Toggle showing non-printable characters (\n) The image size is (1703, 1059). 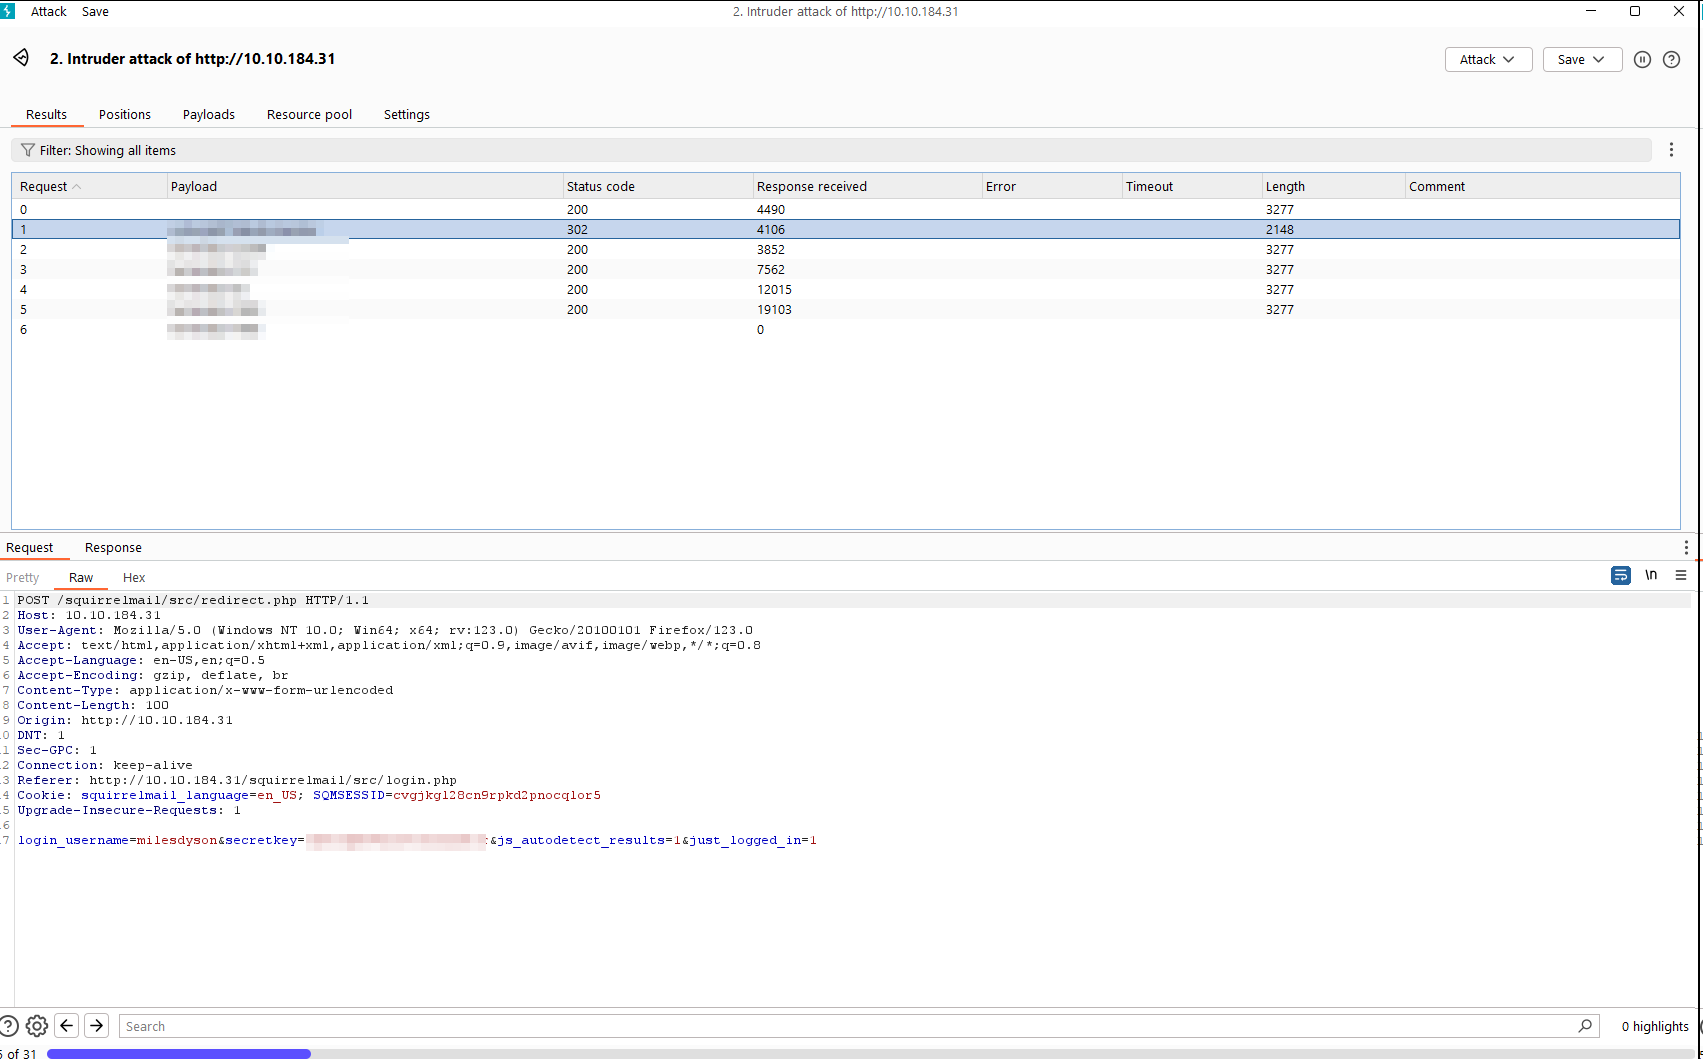[1651, 575]
